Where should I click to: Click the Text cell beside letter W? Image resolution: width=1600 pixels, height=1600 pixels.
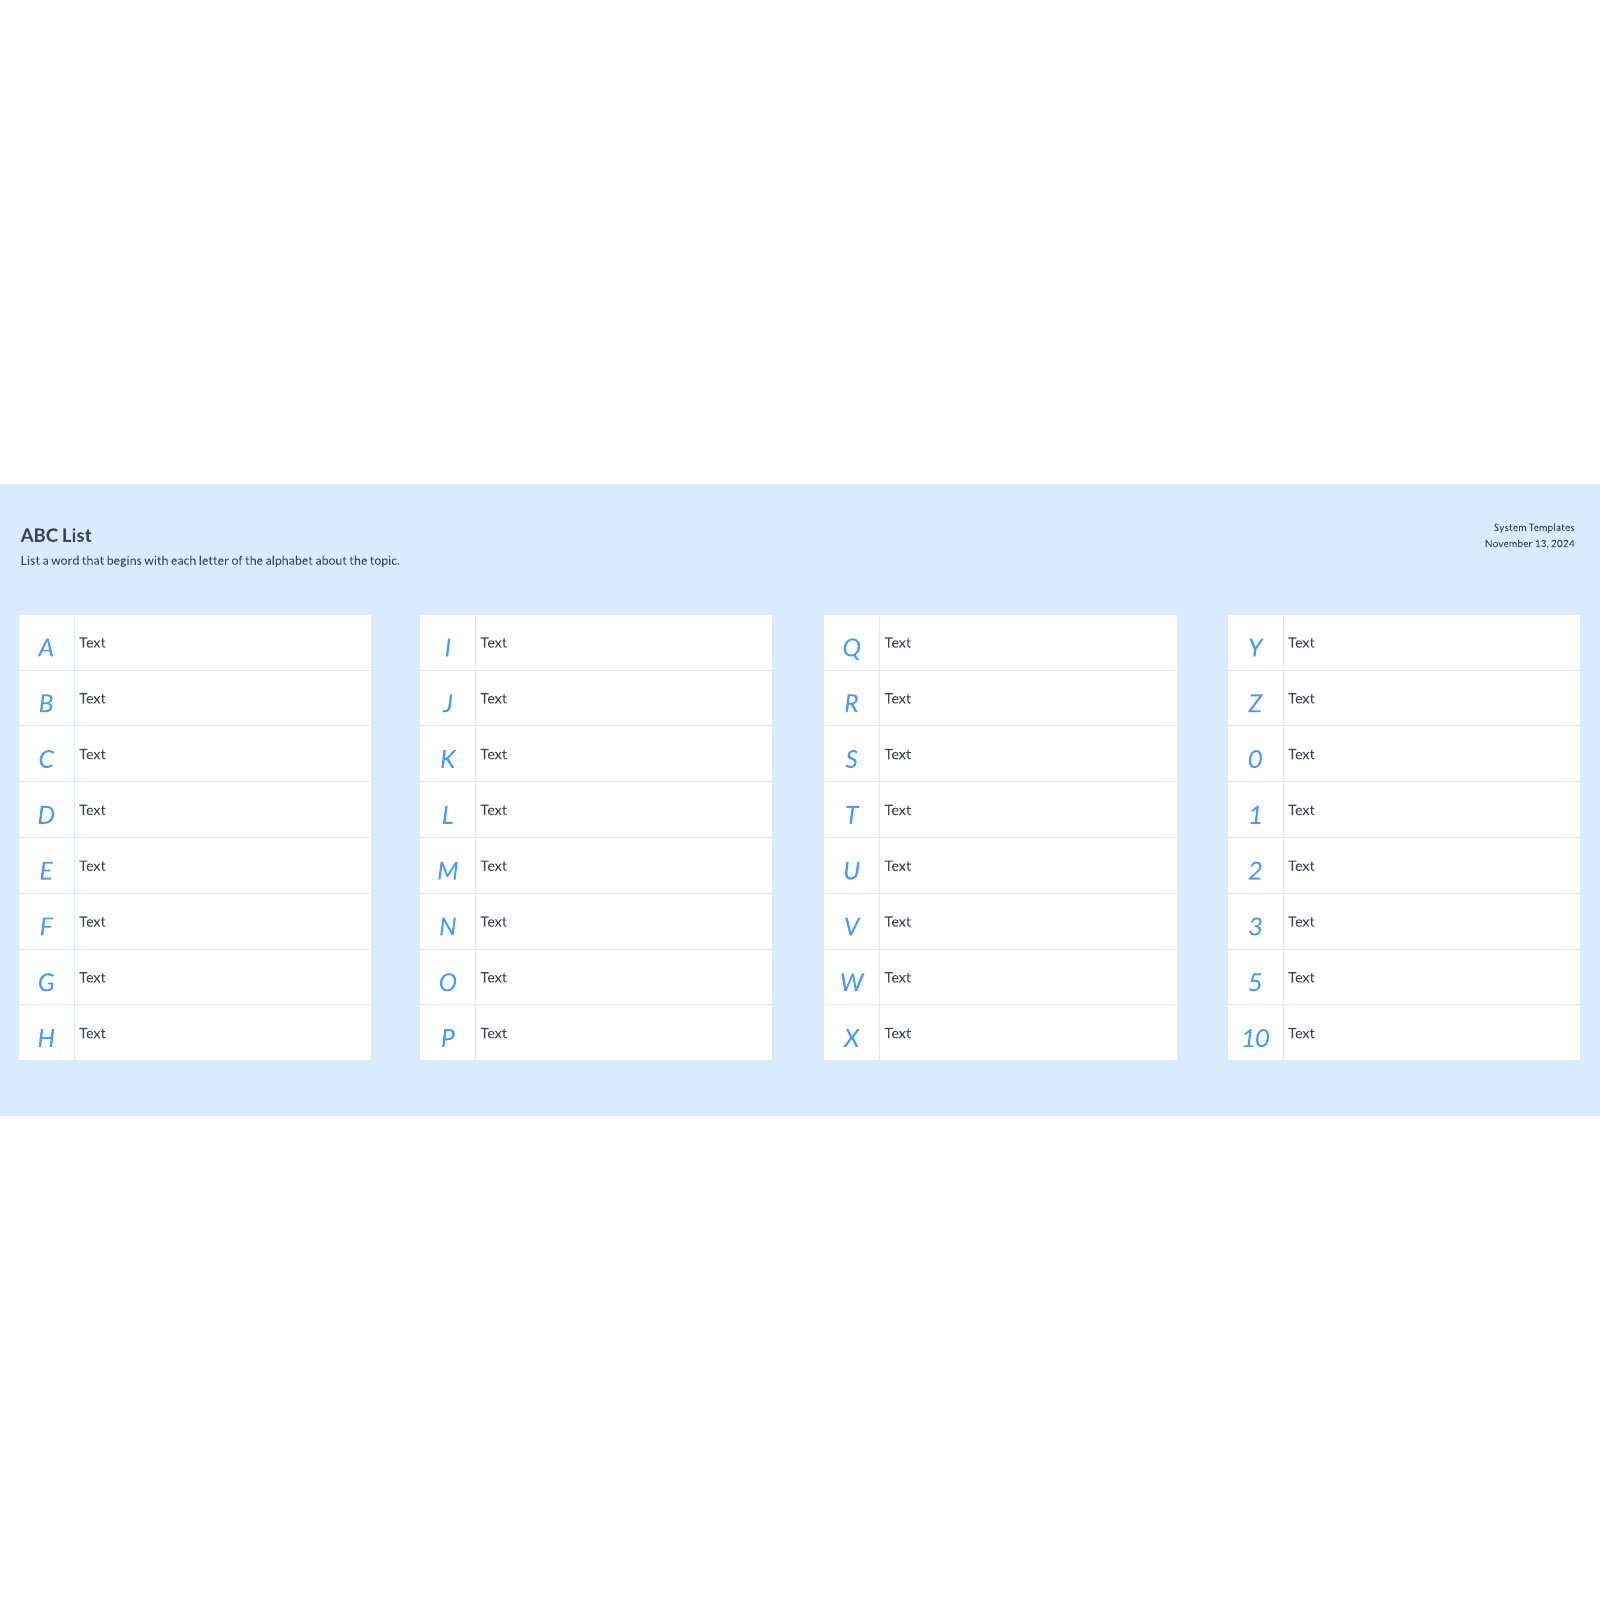(1028, 977)
